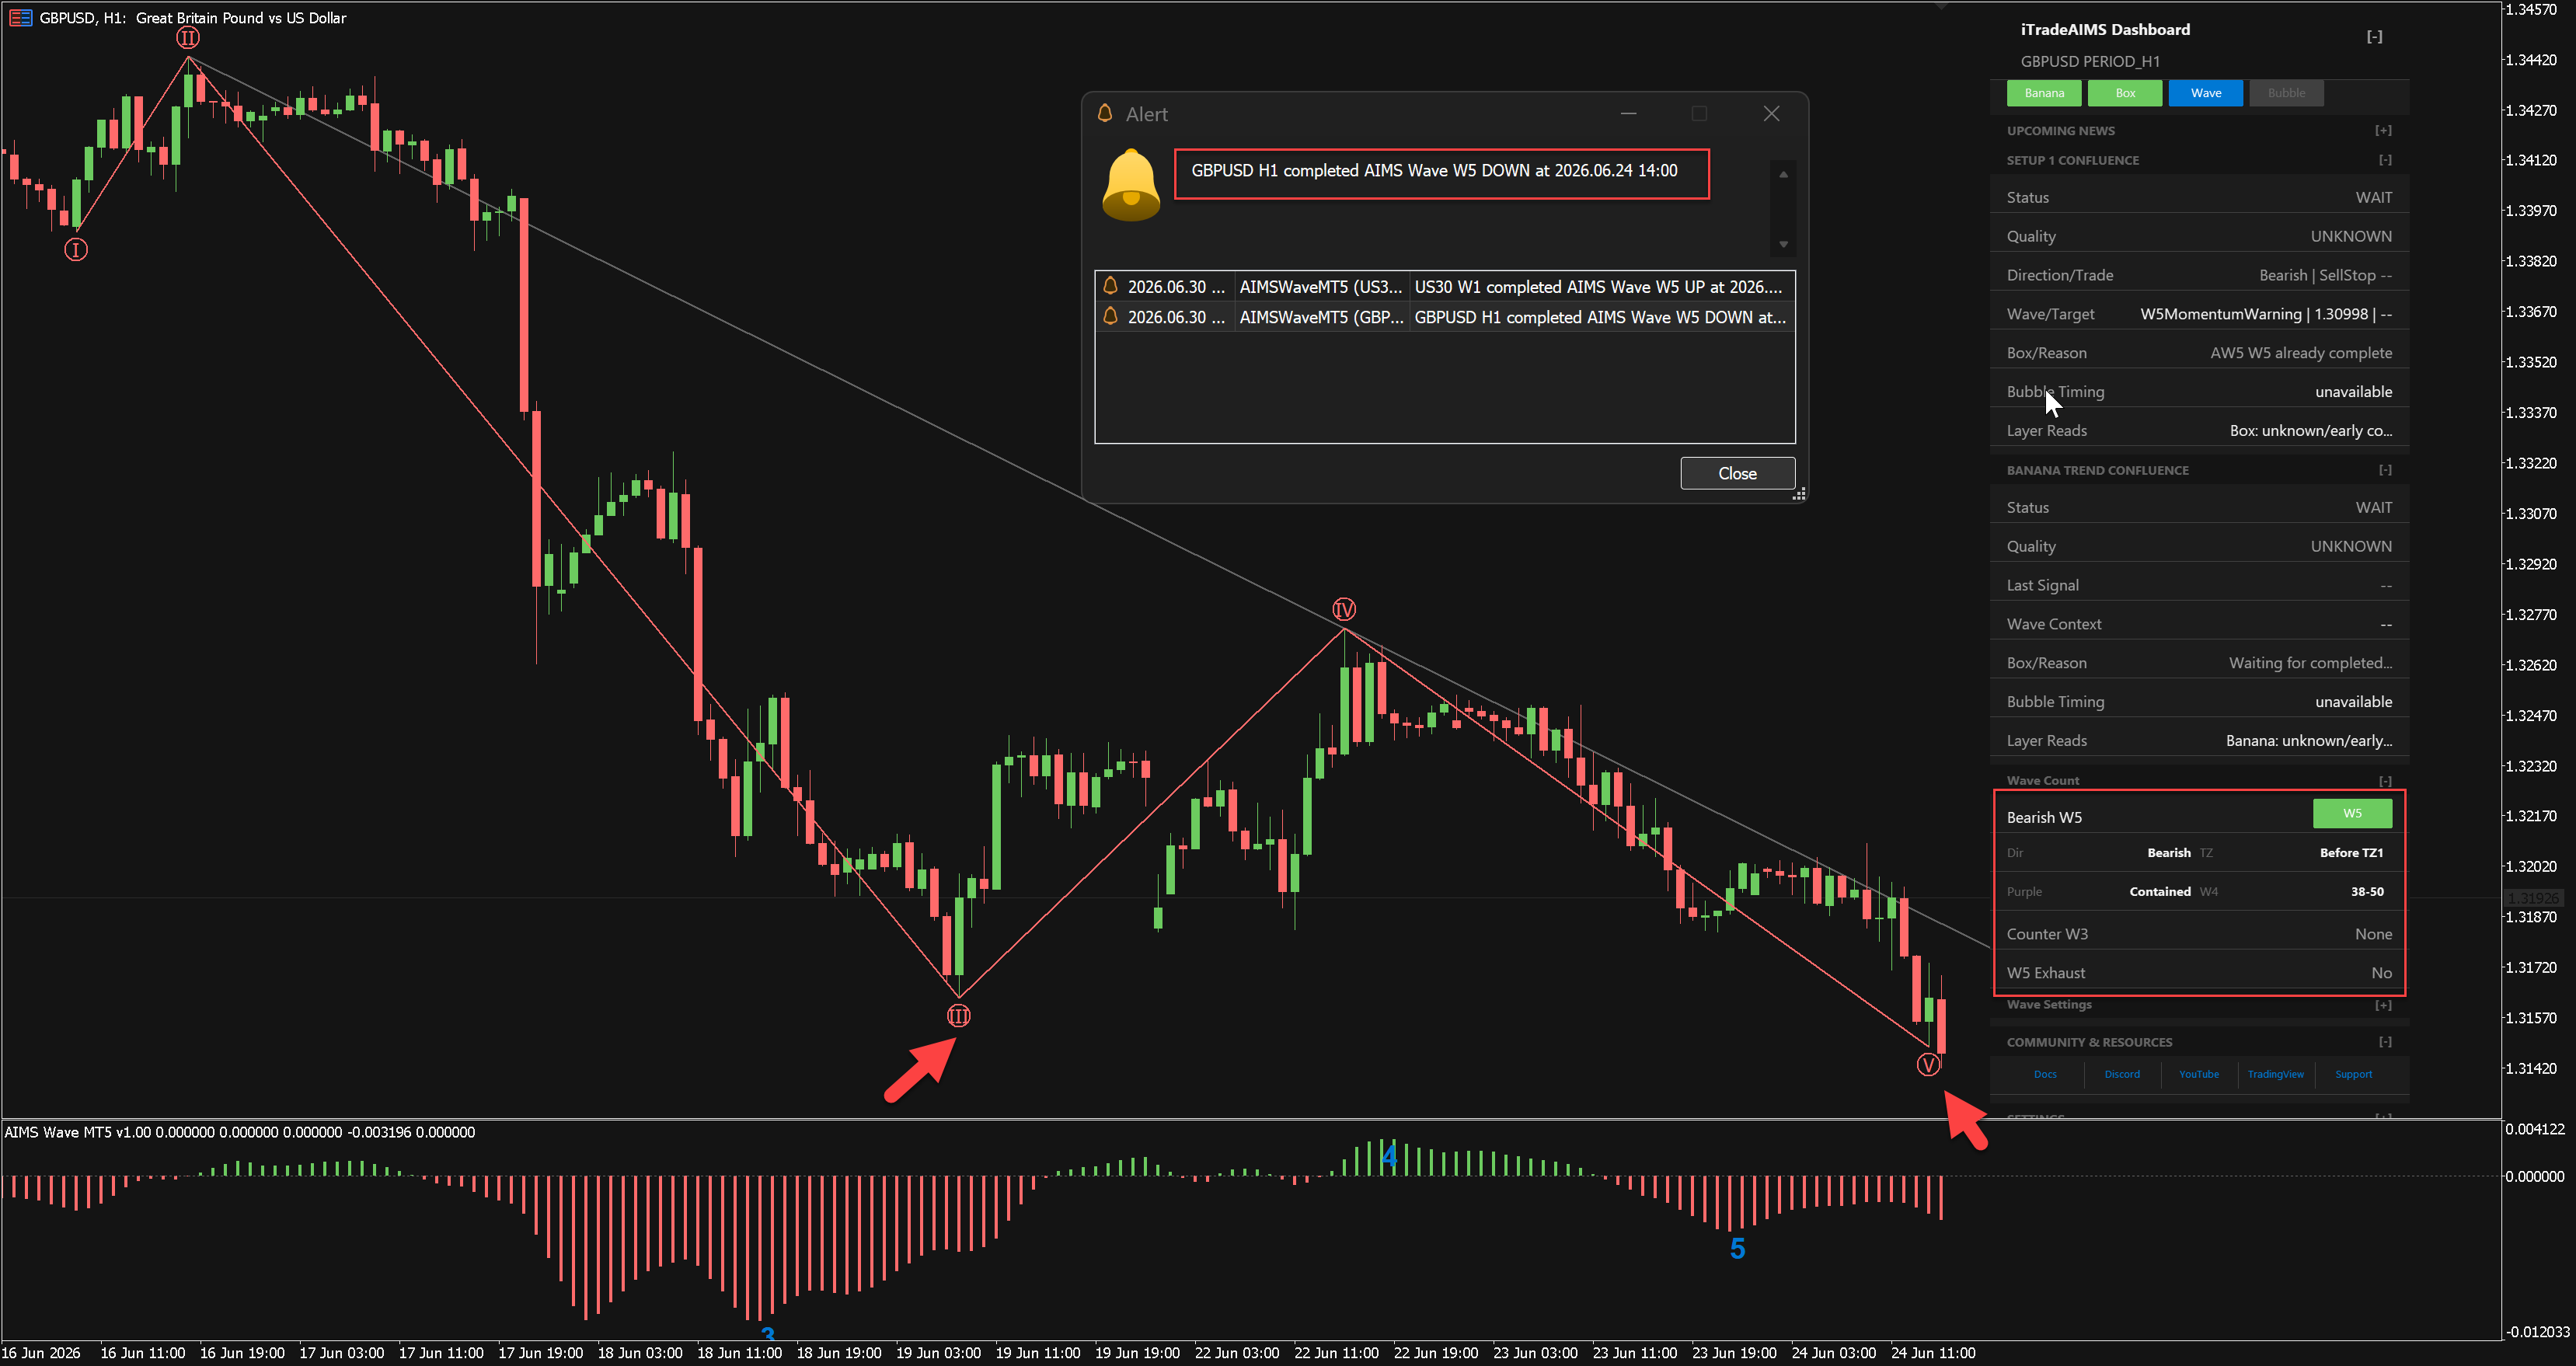Select the bell icon in the US30 alert row
This screenshot has height=1366, width=2576.
pyautogui.click(x=1110, y=286)
